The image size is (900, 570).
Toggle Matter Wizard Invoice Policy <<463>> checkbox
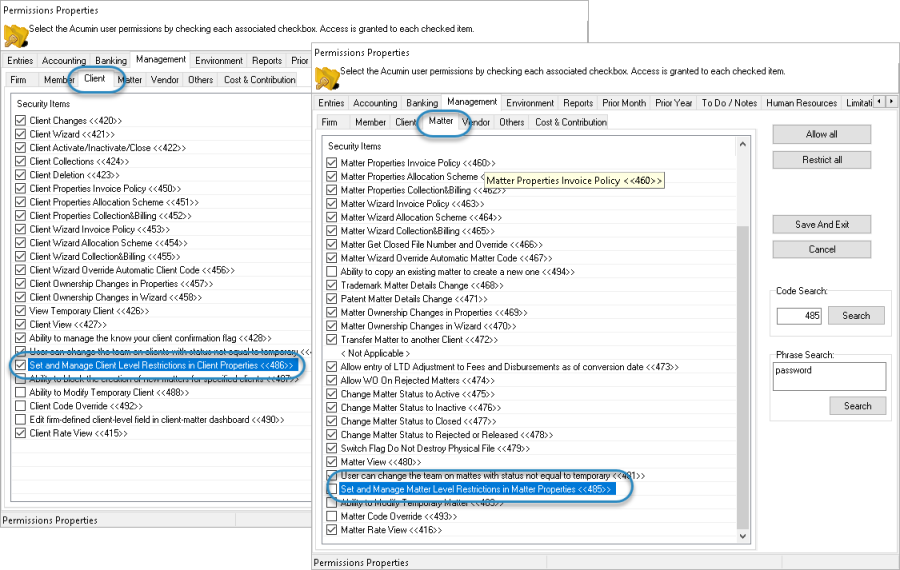point(331,204)
